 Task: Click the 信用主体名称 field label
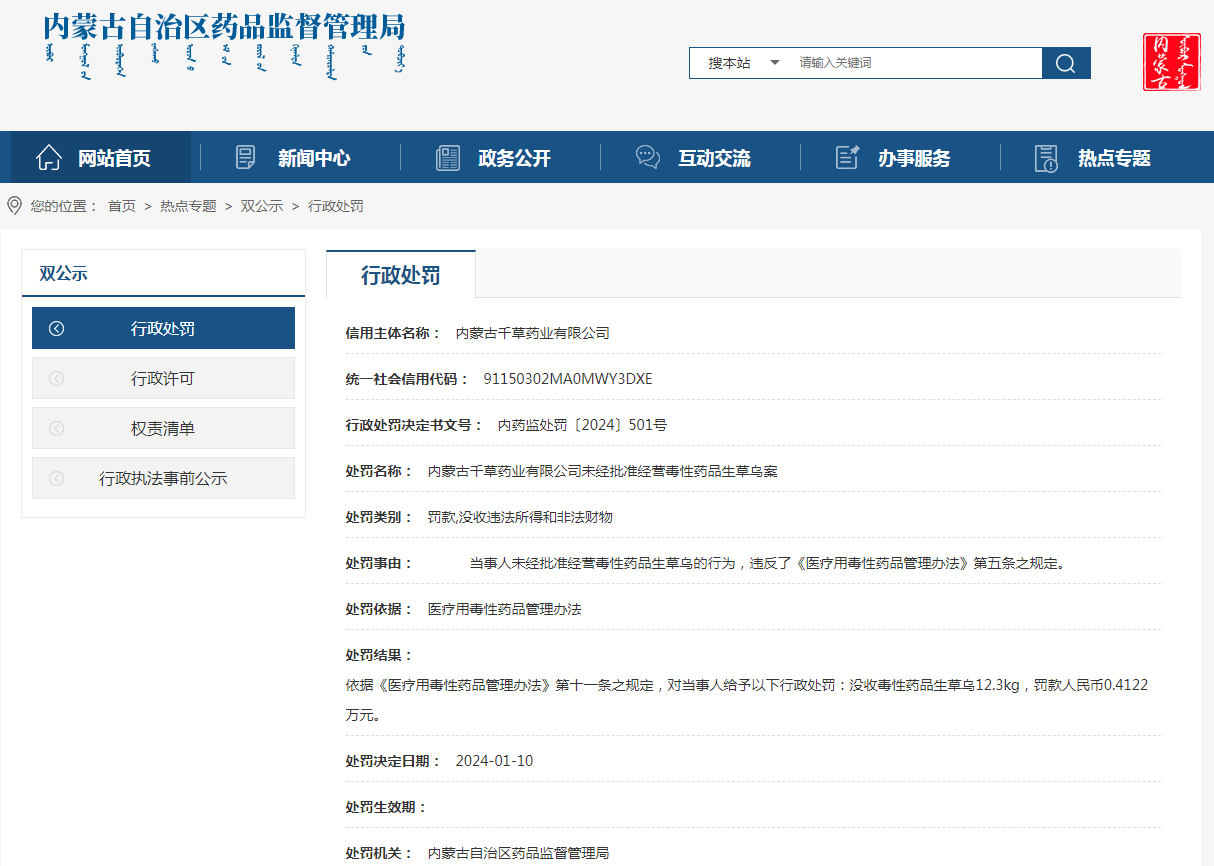[393, 333]
